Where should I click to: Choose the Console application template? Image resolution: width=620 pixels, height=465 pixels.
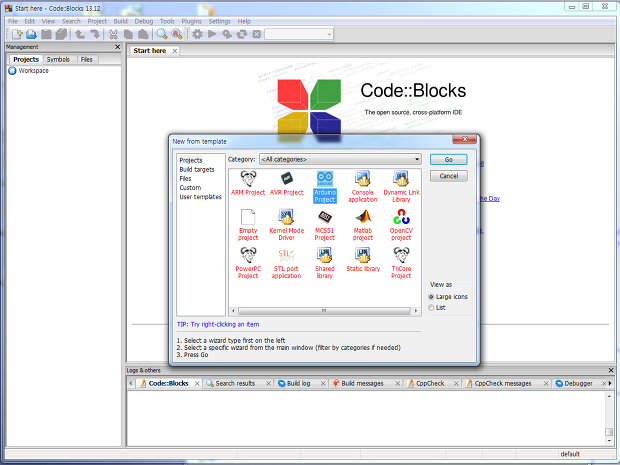coord(363,187)
